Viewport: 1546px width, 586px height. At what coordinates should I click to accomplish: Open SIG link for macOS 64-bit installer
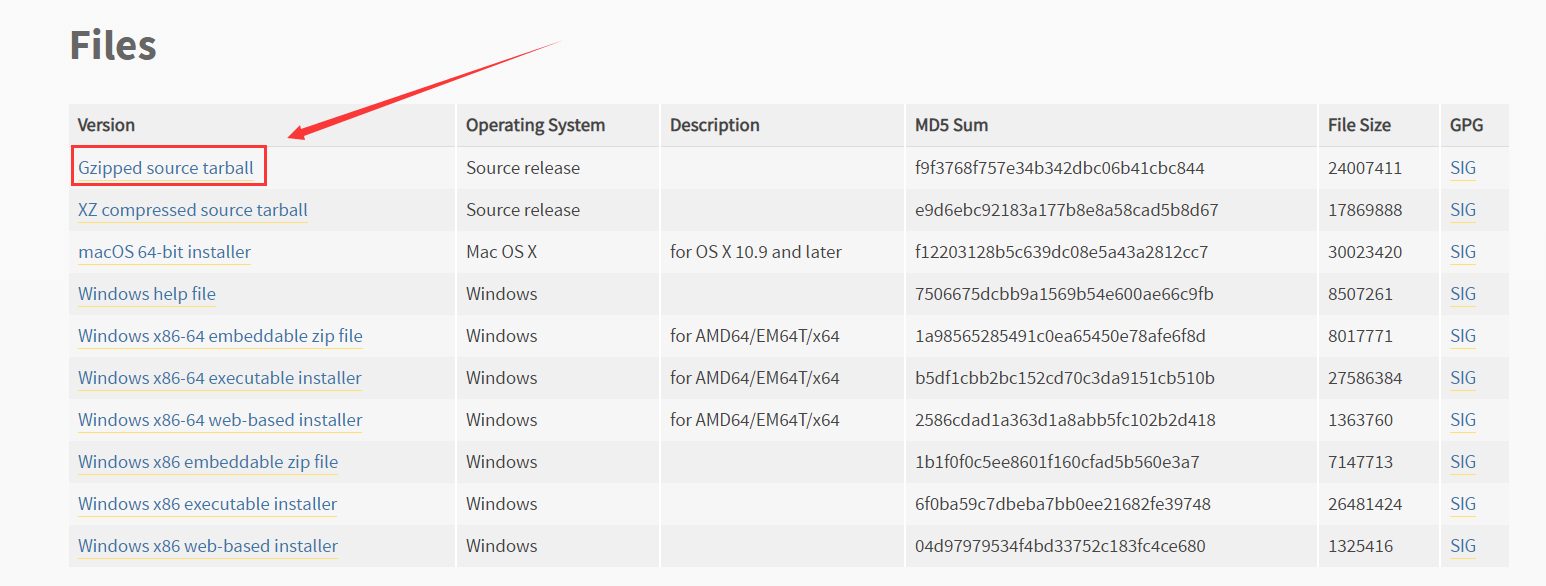point(1462,252)
